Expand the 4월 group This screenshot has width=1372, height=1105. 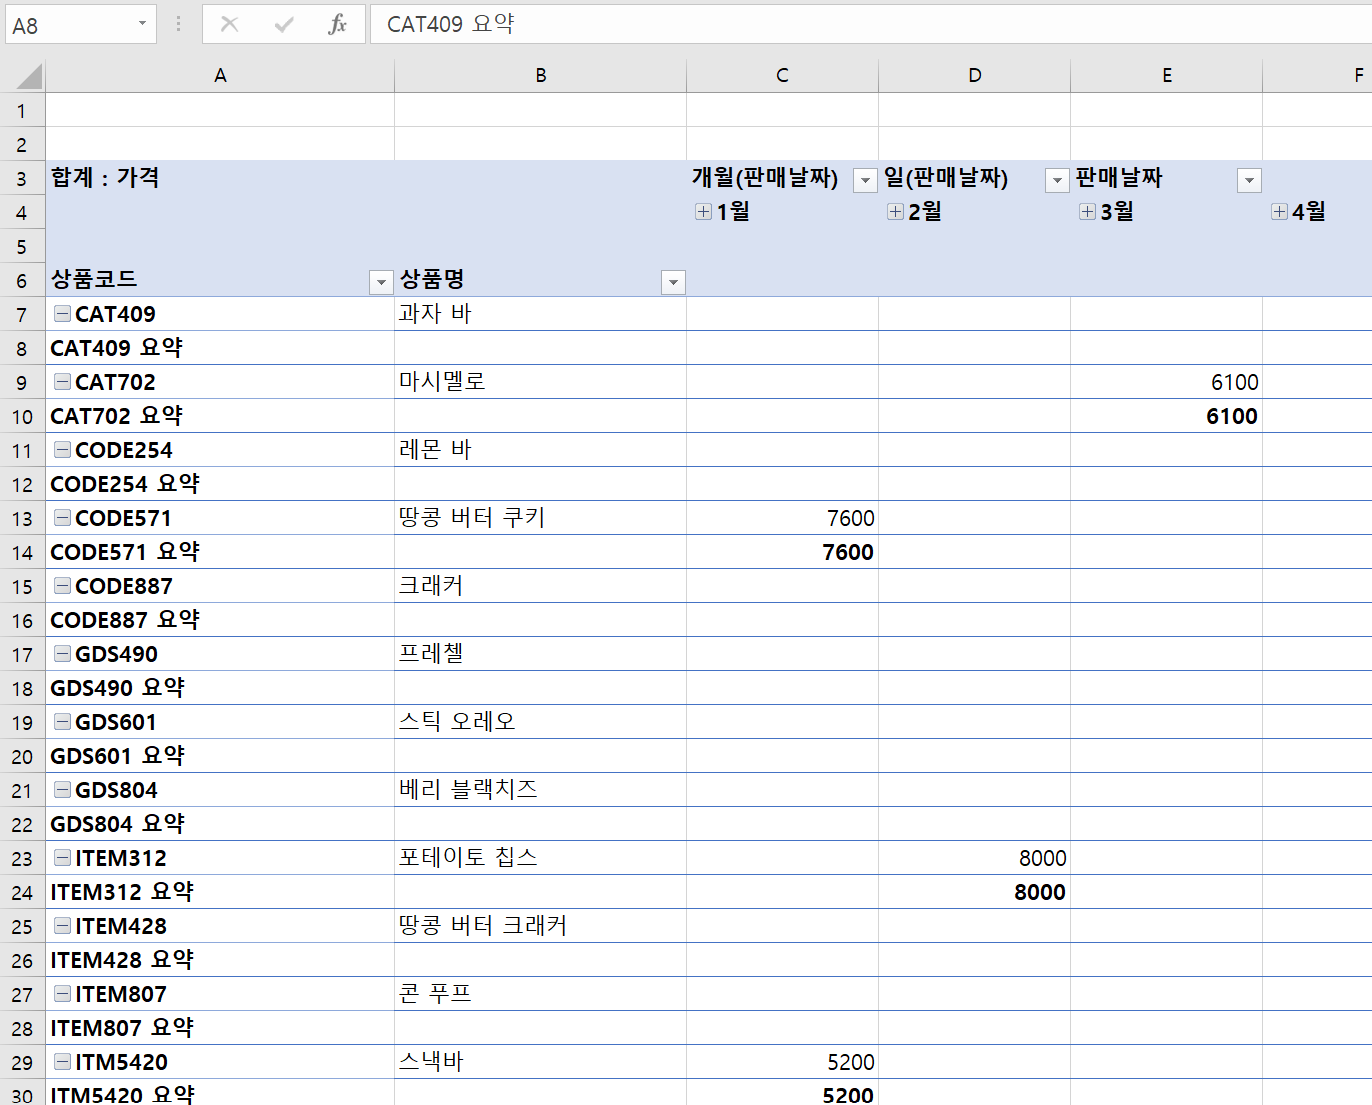[1280, 212]
